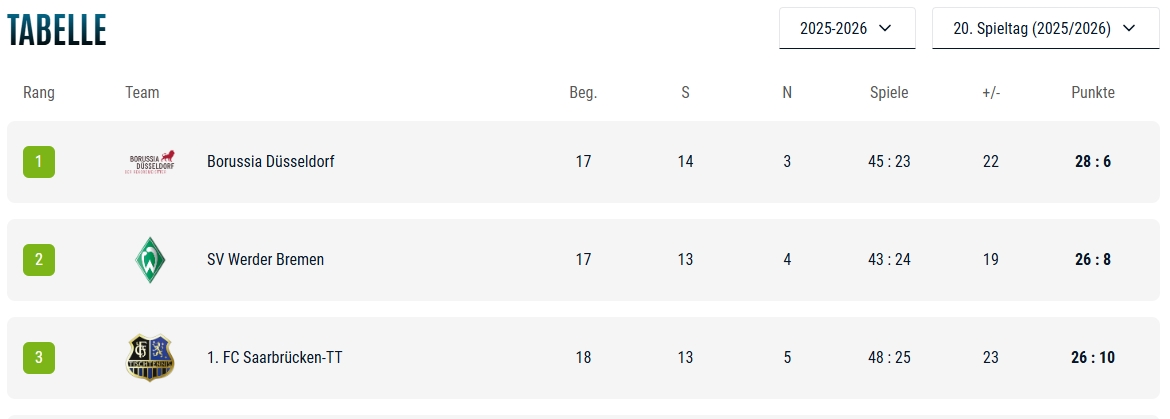Click the green rank 2 badge
Screen dimensions: 1170x419
[x=39, y=260]
